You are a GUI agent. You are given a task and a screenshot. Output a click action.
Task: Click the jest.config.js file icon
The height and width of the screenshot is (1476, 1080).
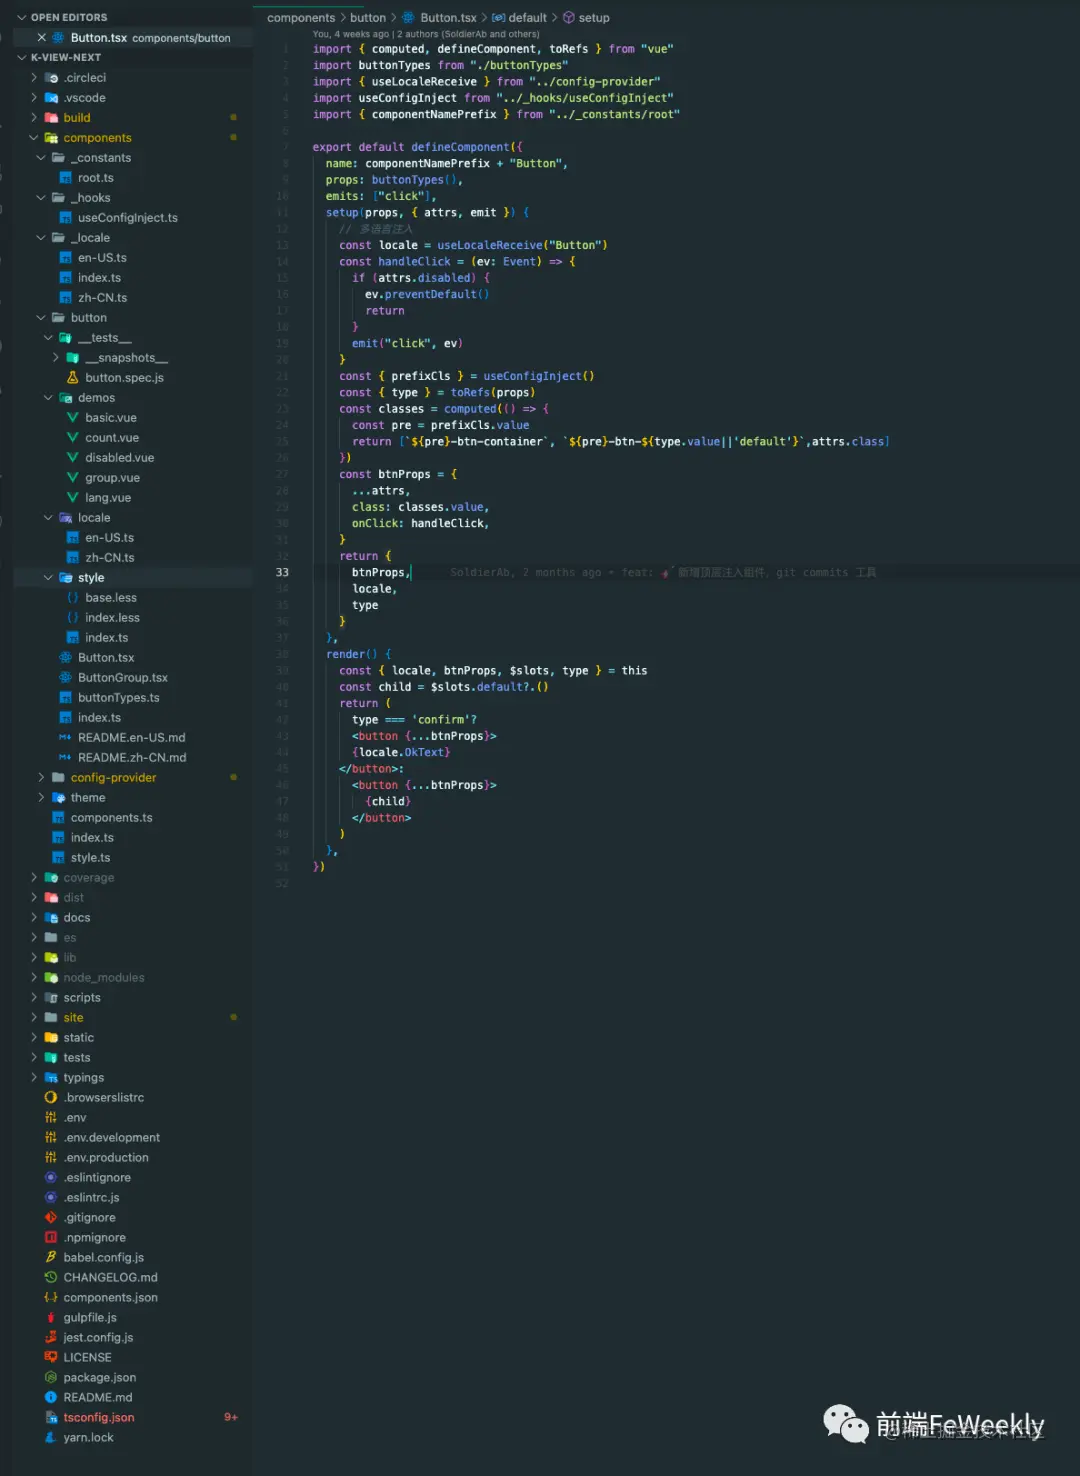[x=51, y=1337]
